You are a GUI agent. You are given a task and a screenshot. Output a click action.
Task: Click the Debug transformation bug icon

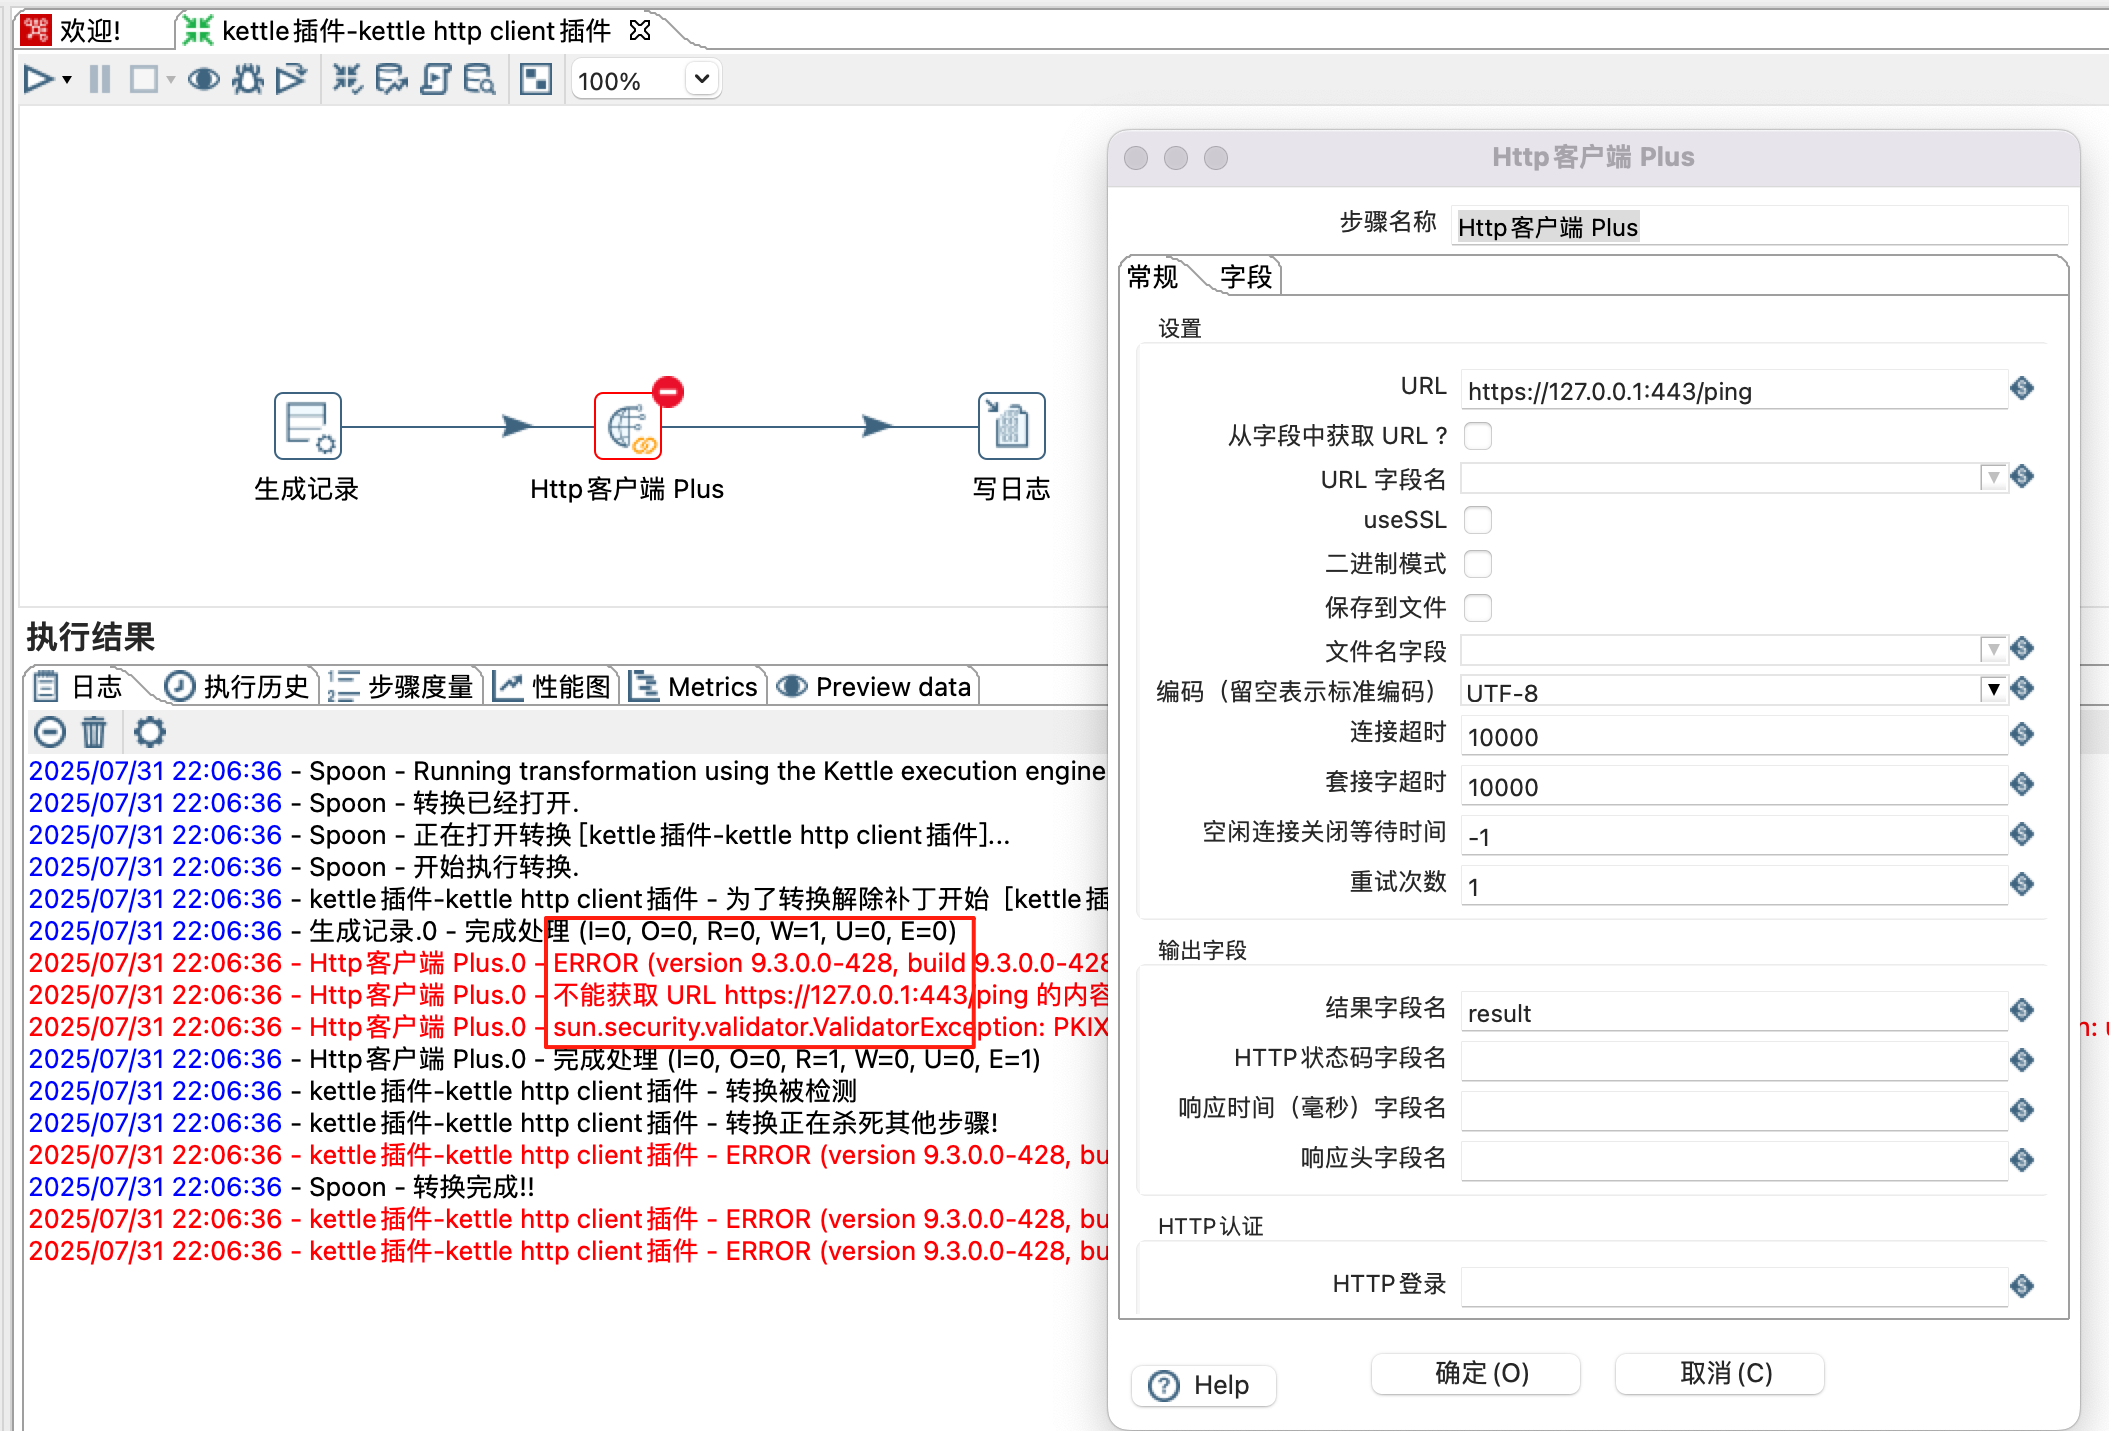point(248,79)
